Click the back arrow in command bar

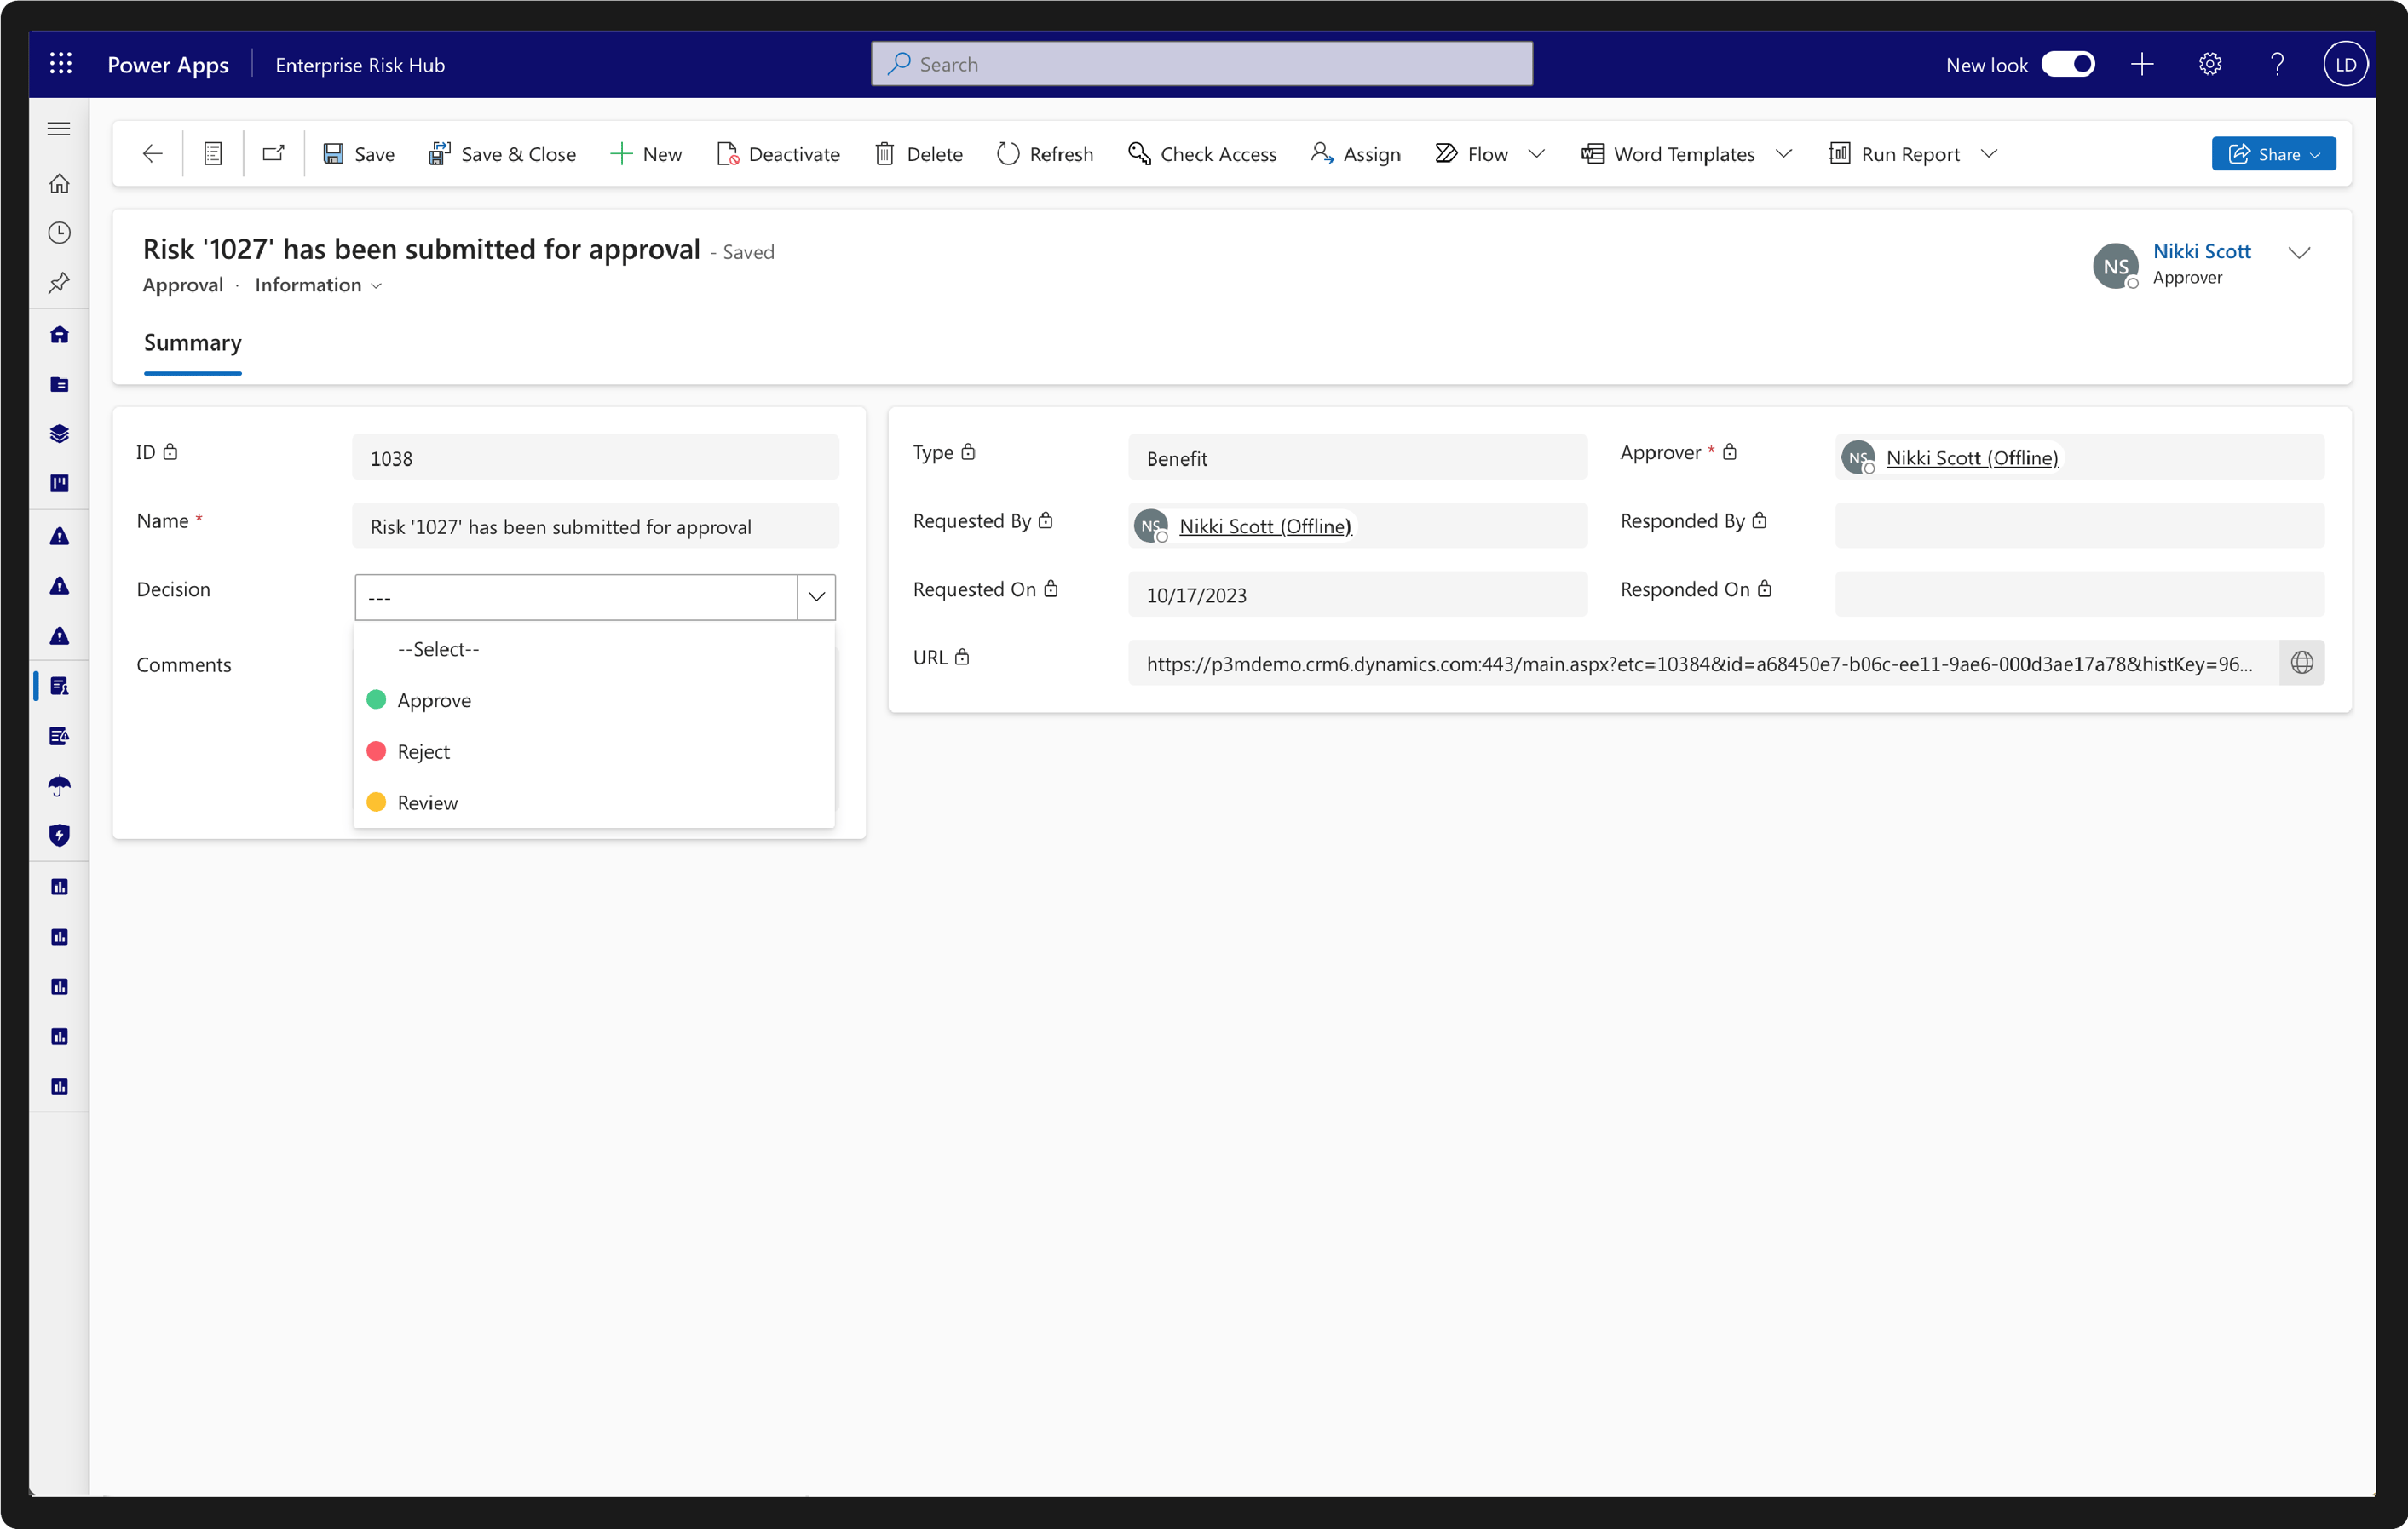(x=152, y=154)
